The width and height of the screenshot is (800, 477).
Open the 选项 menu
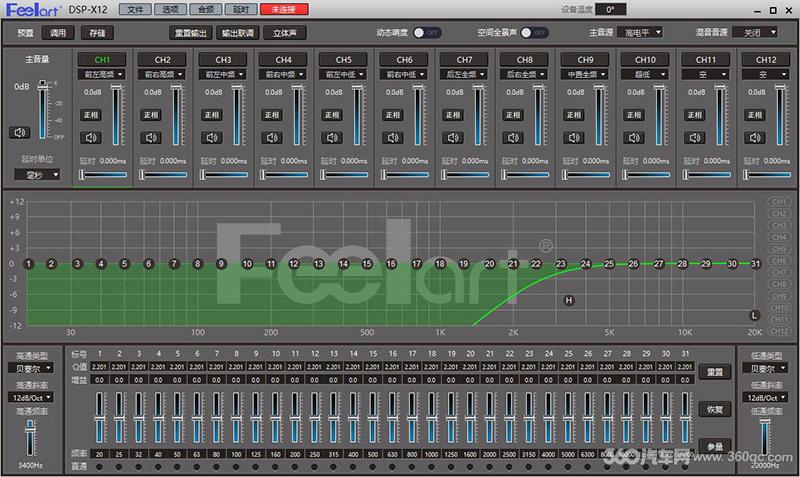click(170, 9)
